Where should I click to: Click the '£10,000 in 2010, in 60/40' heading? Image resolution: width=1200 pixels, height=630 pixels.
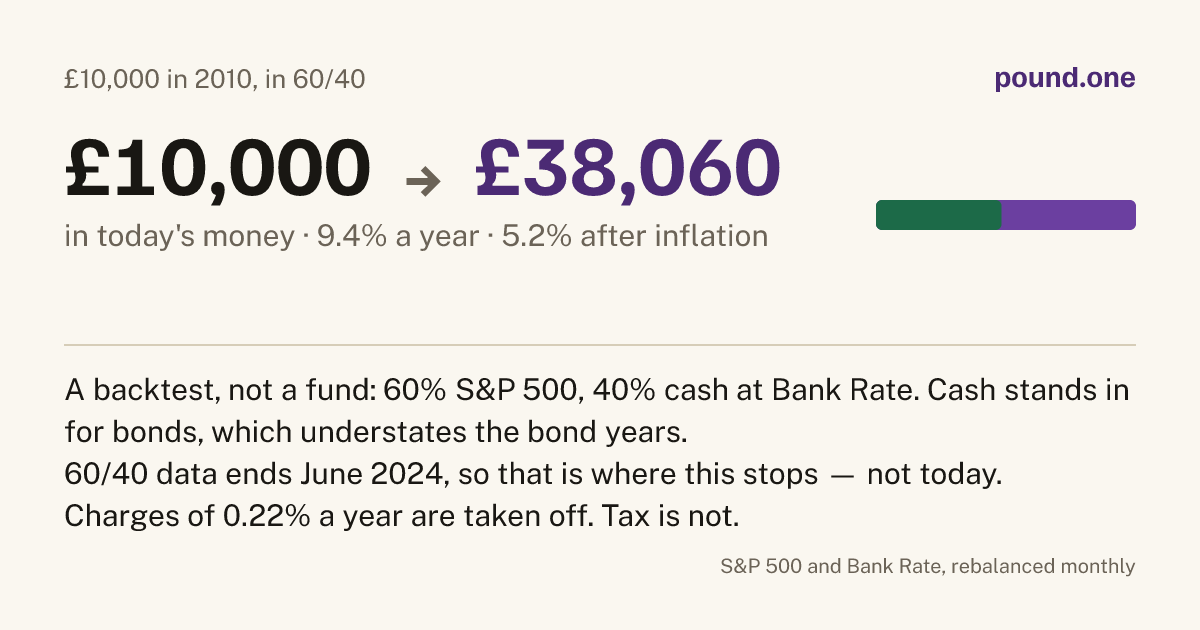point(215,79)
